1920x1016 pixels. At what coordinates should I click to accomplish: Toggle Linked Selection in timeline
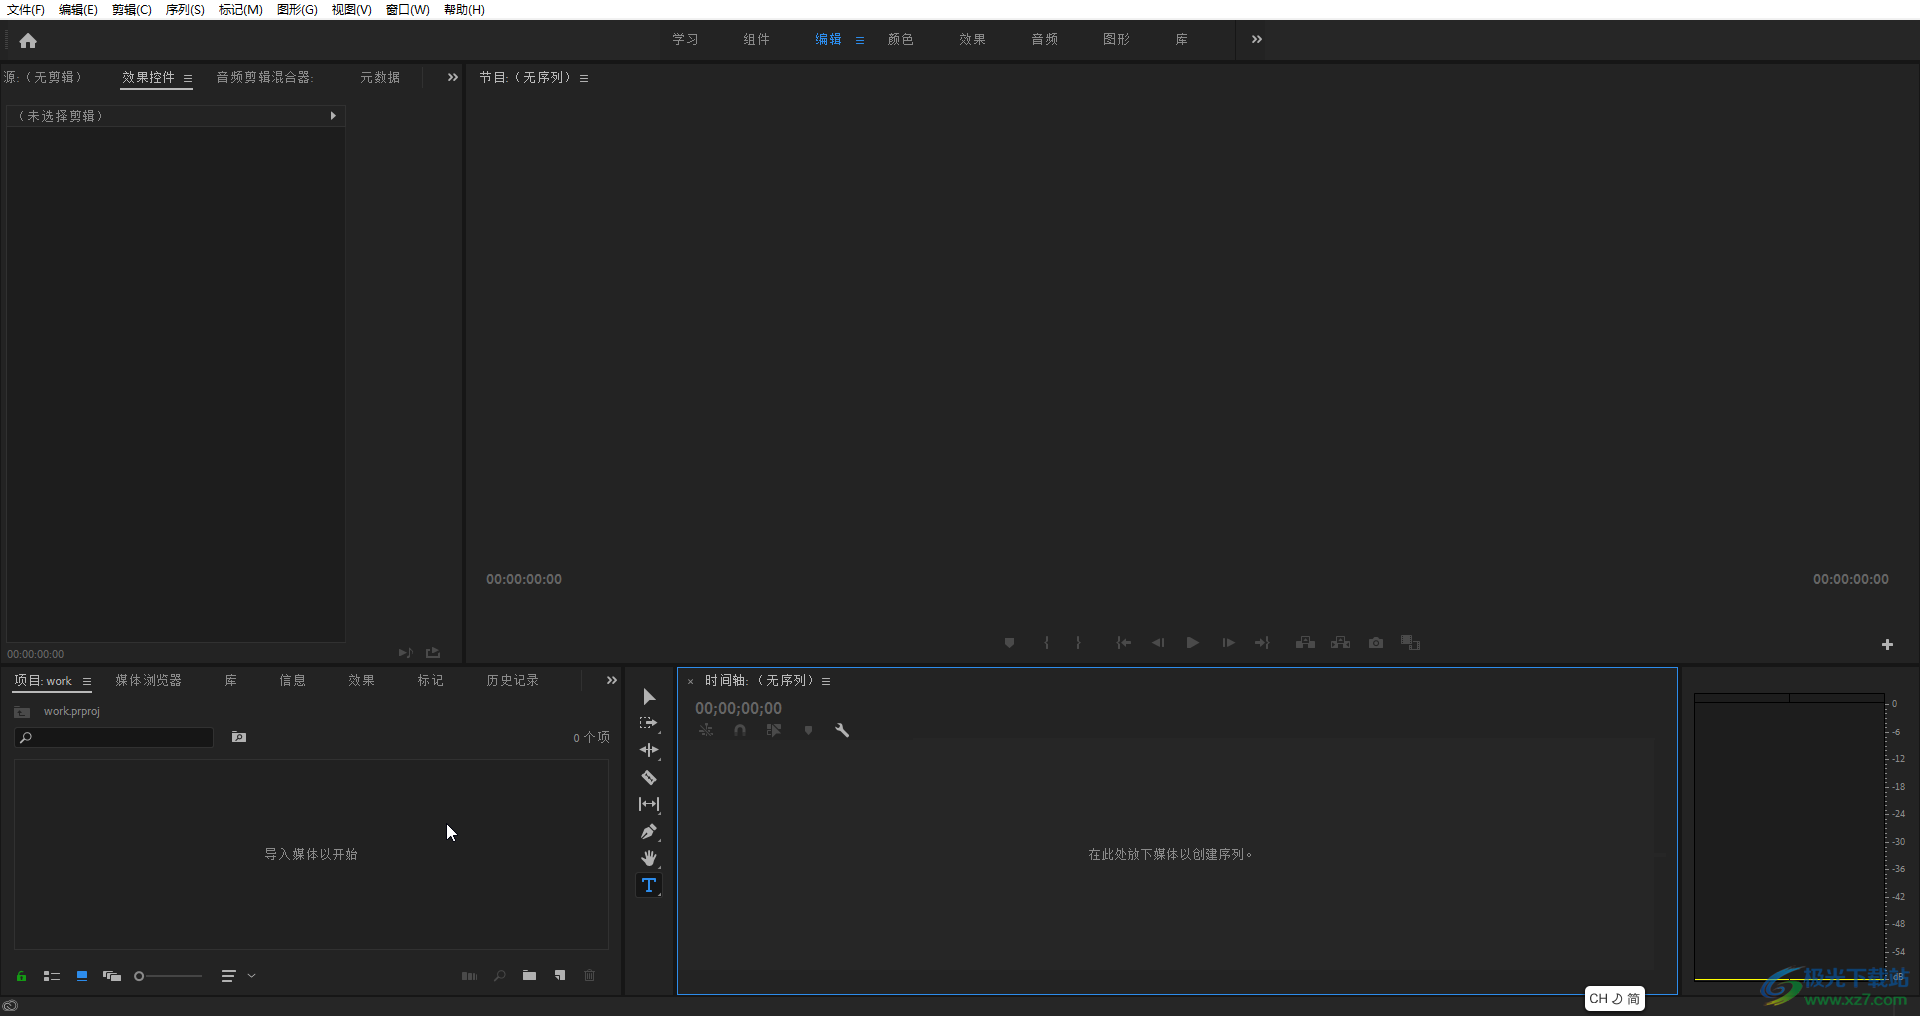pos(774,731)
